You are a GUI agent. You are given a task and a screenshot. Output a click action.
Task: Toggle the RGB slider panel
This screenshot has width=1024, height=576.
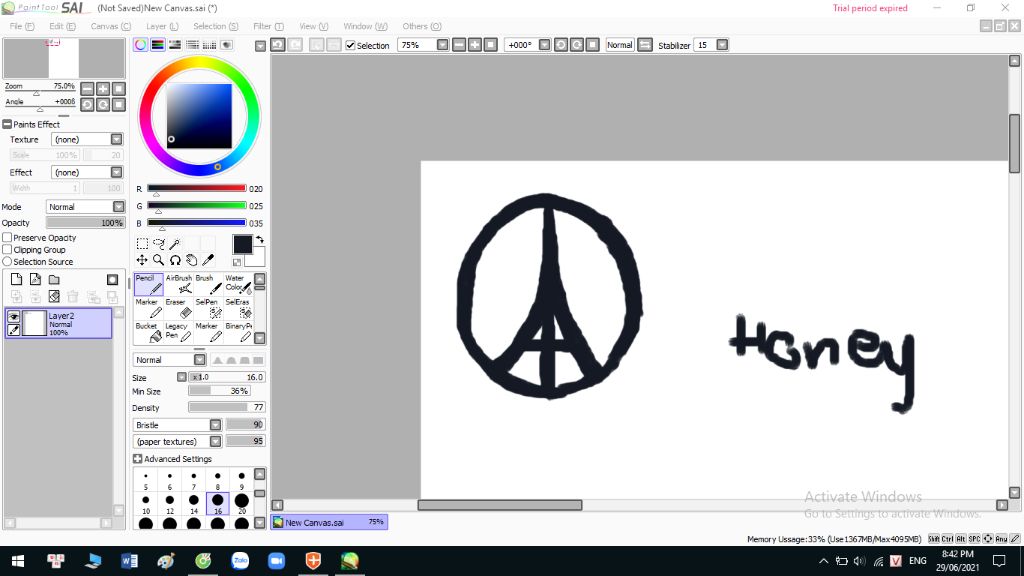pos(157,45)
